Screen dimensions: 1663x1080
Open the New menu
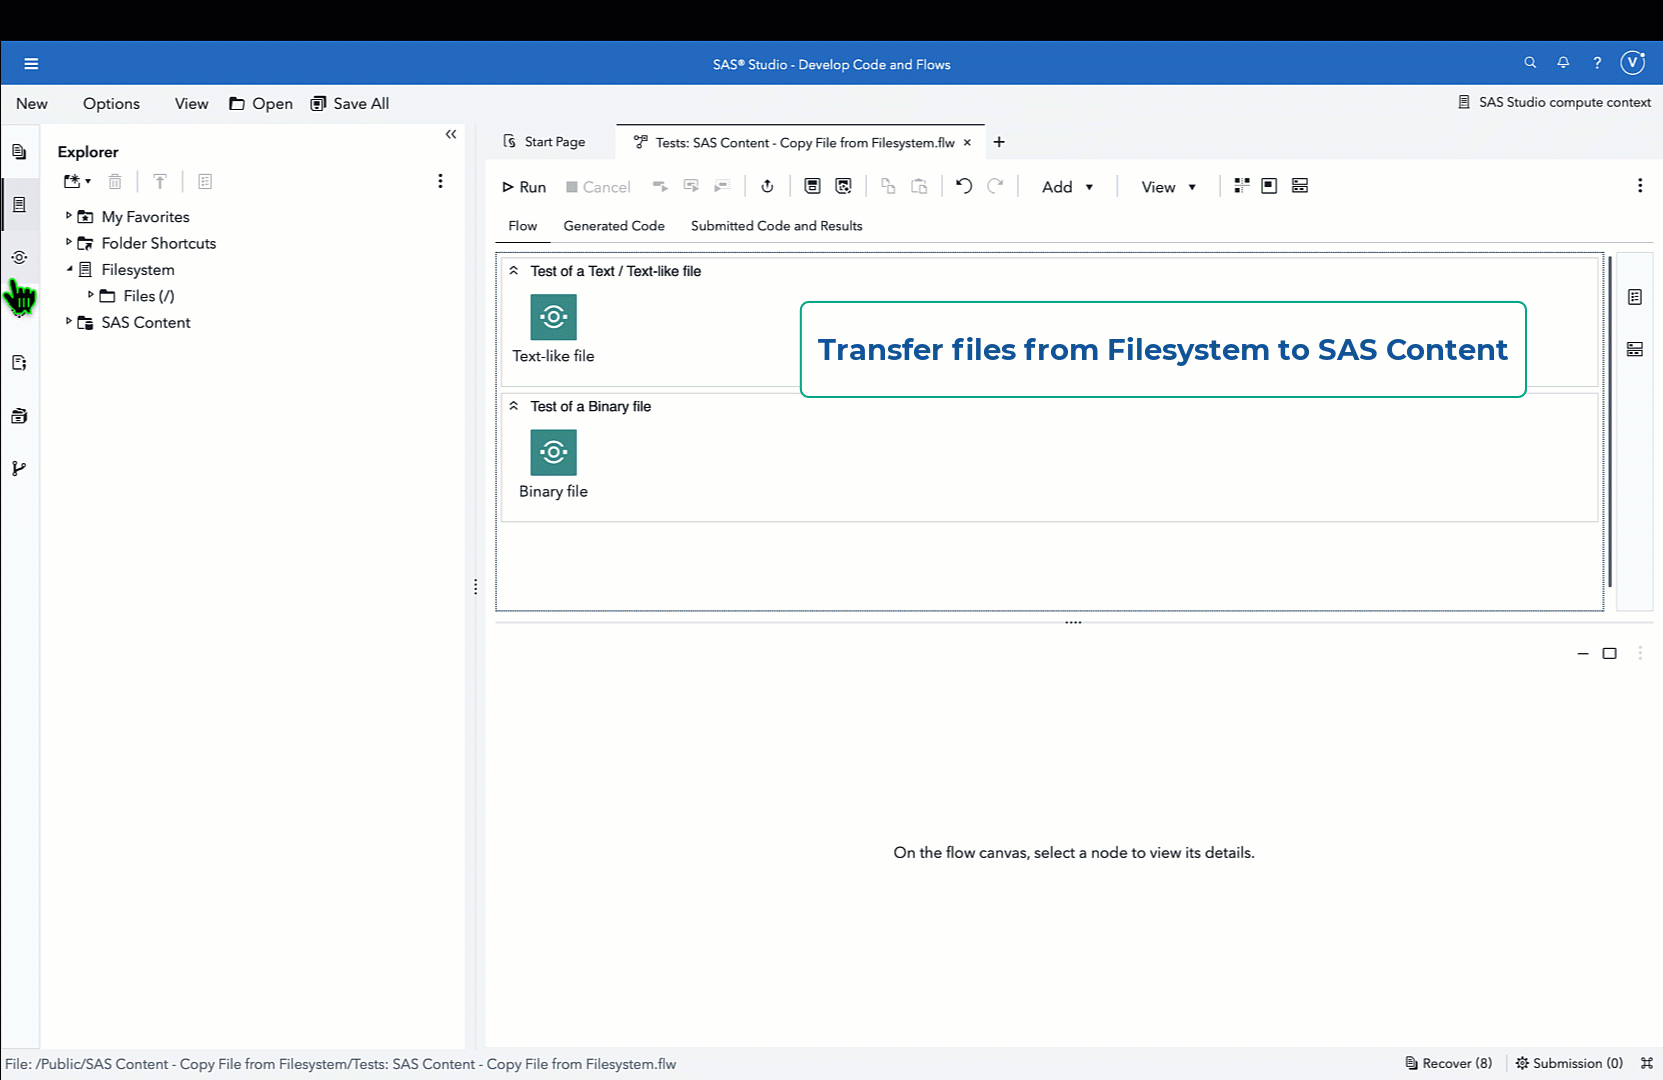coord(32,104)
